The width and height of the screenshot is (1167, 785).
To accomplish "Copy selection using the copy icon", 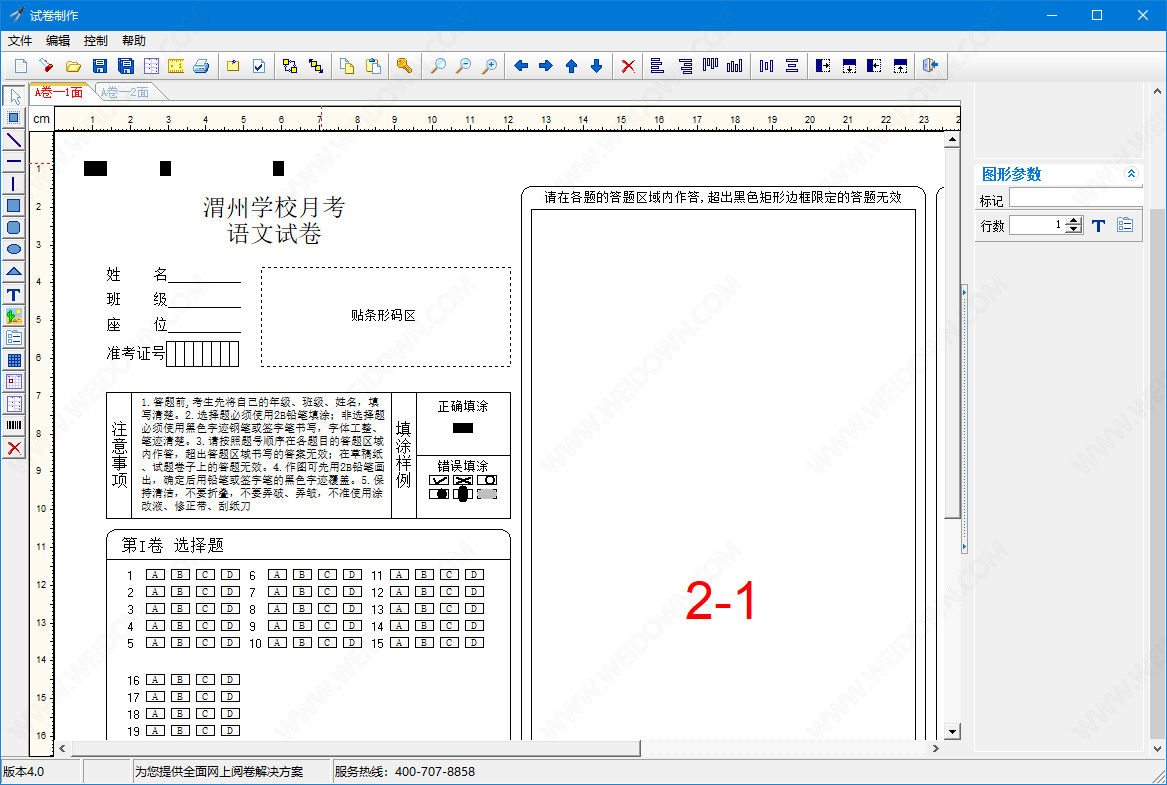I will (x=347, y=66).
